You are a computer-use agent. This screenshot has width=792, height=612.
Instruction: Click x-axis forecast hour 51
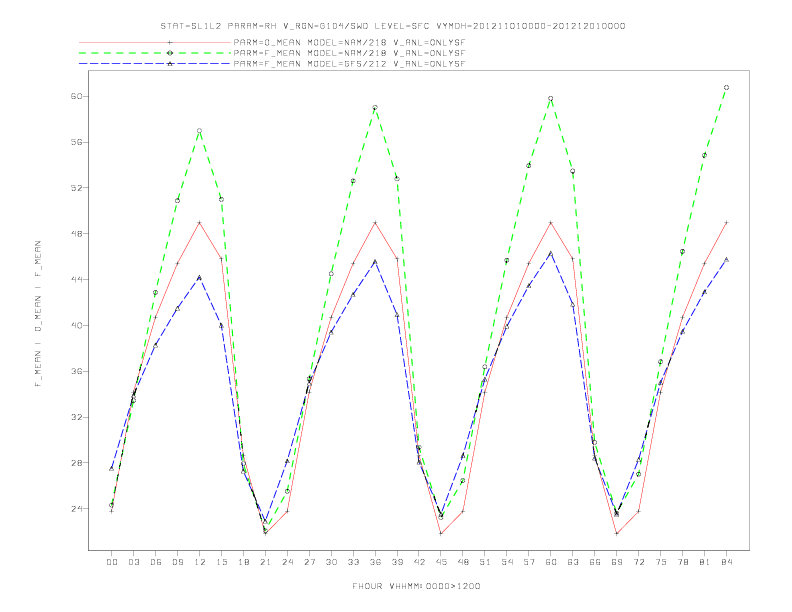pos(485,562)
